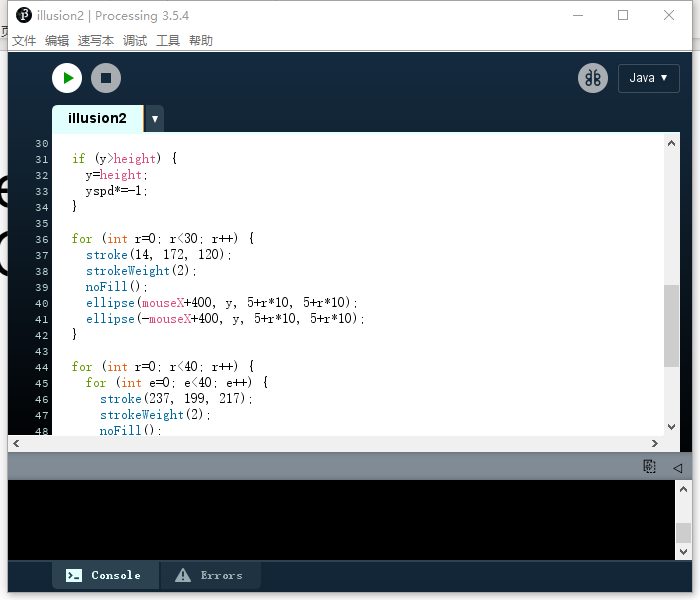Minimize the Processing window
This screenshot has width=700, height=600.
click(578, 15)
